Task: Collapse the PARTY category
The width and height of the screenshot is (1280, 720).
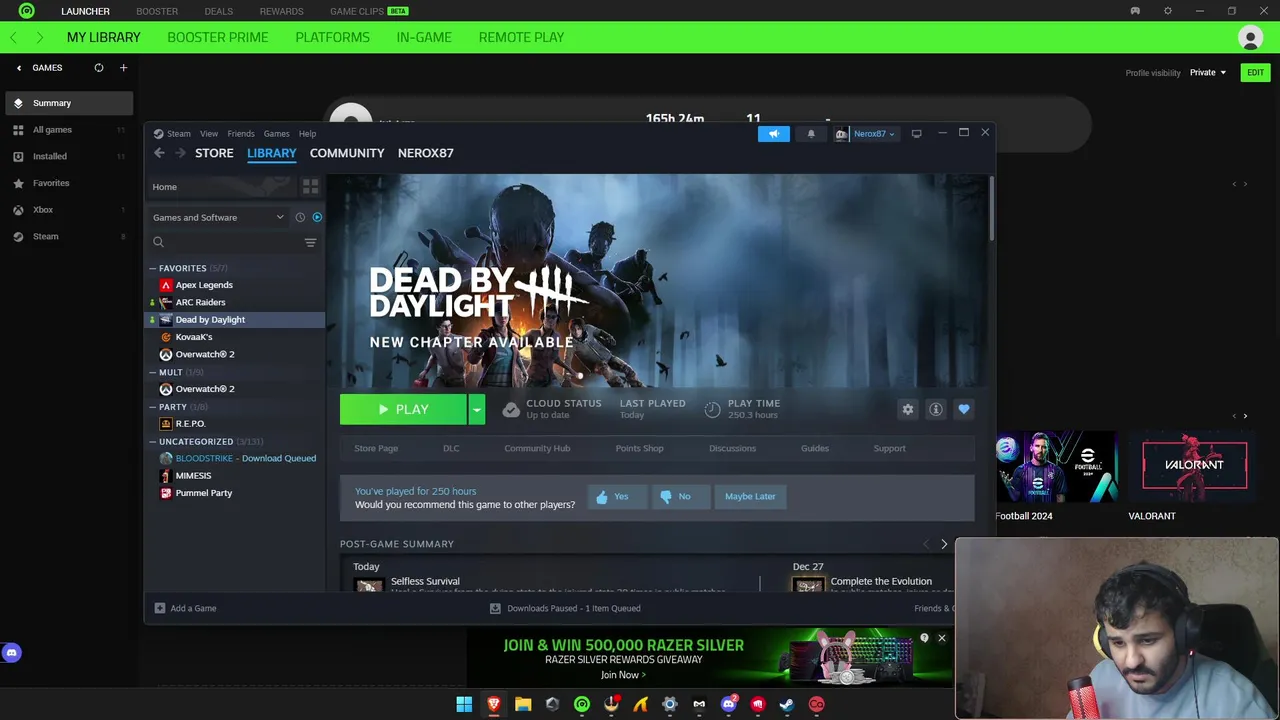Action: (153, 407)
